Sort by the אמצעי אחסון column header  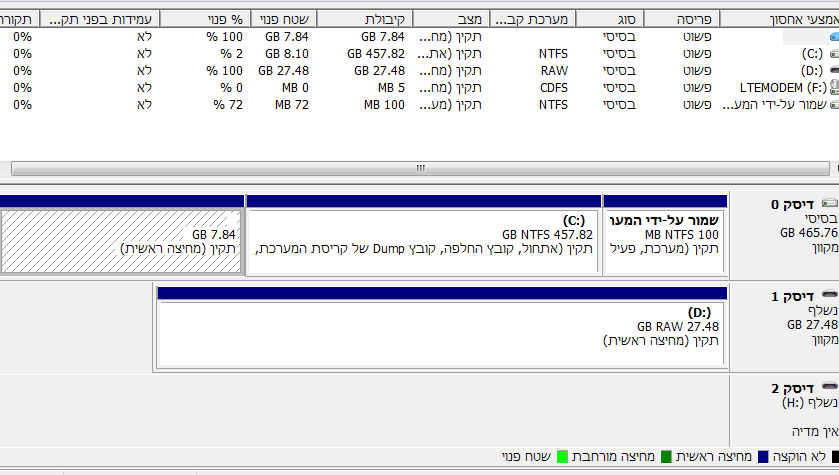click(780, 20)
